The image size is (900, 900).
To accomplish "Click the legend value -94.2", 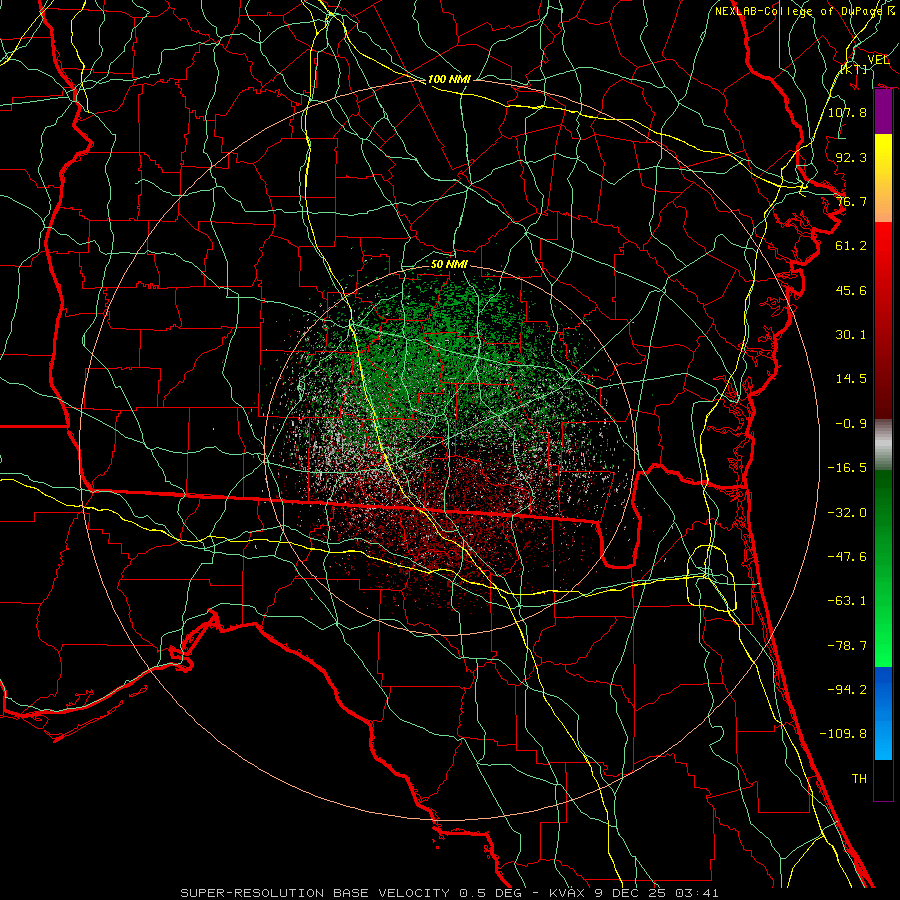I will tap(847, 690).
